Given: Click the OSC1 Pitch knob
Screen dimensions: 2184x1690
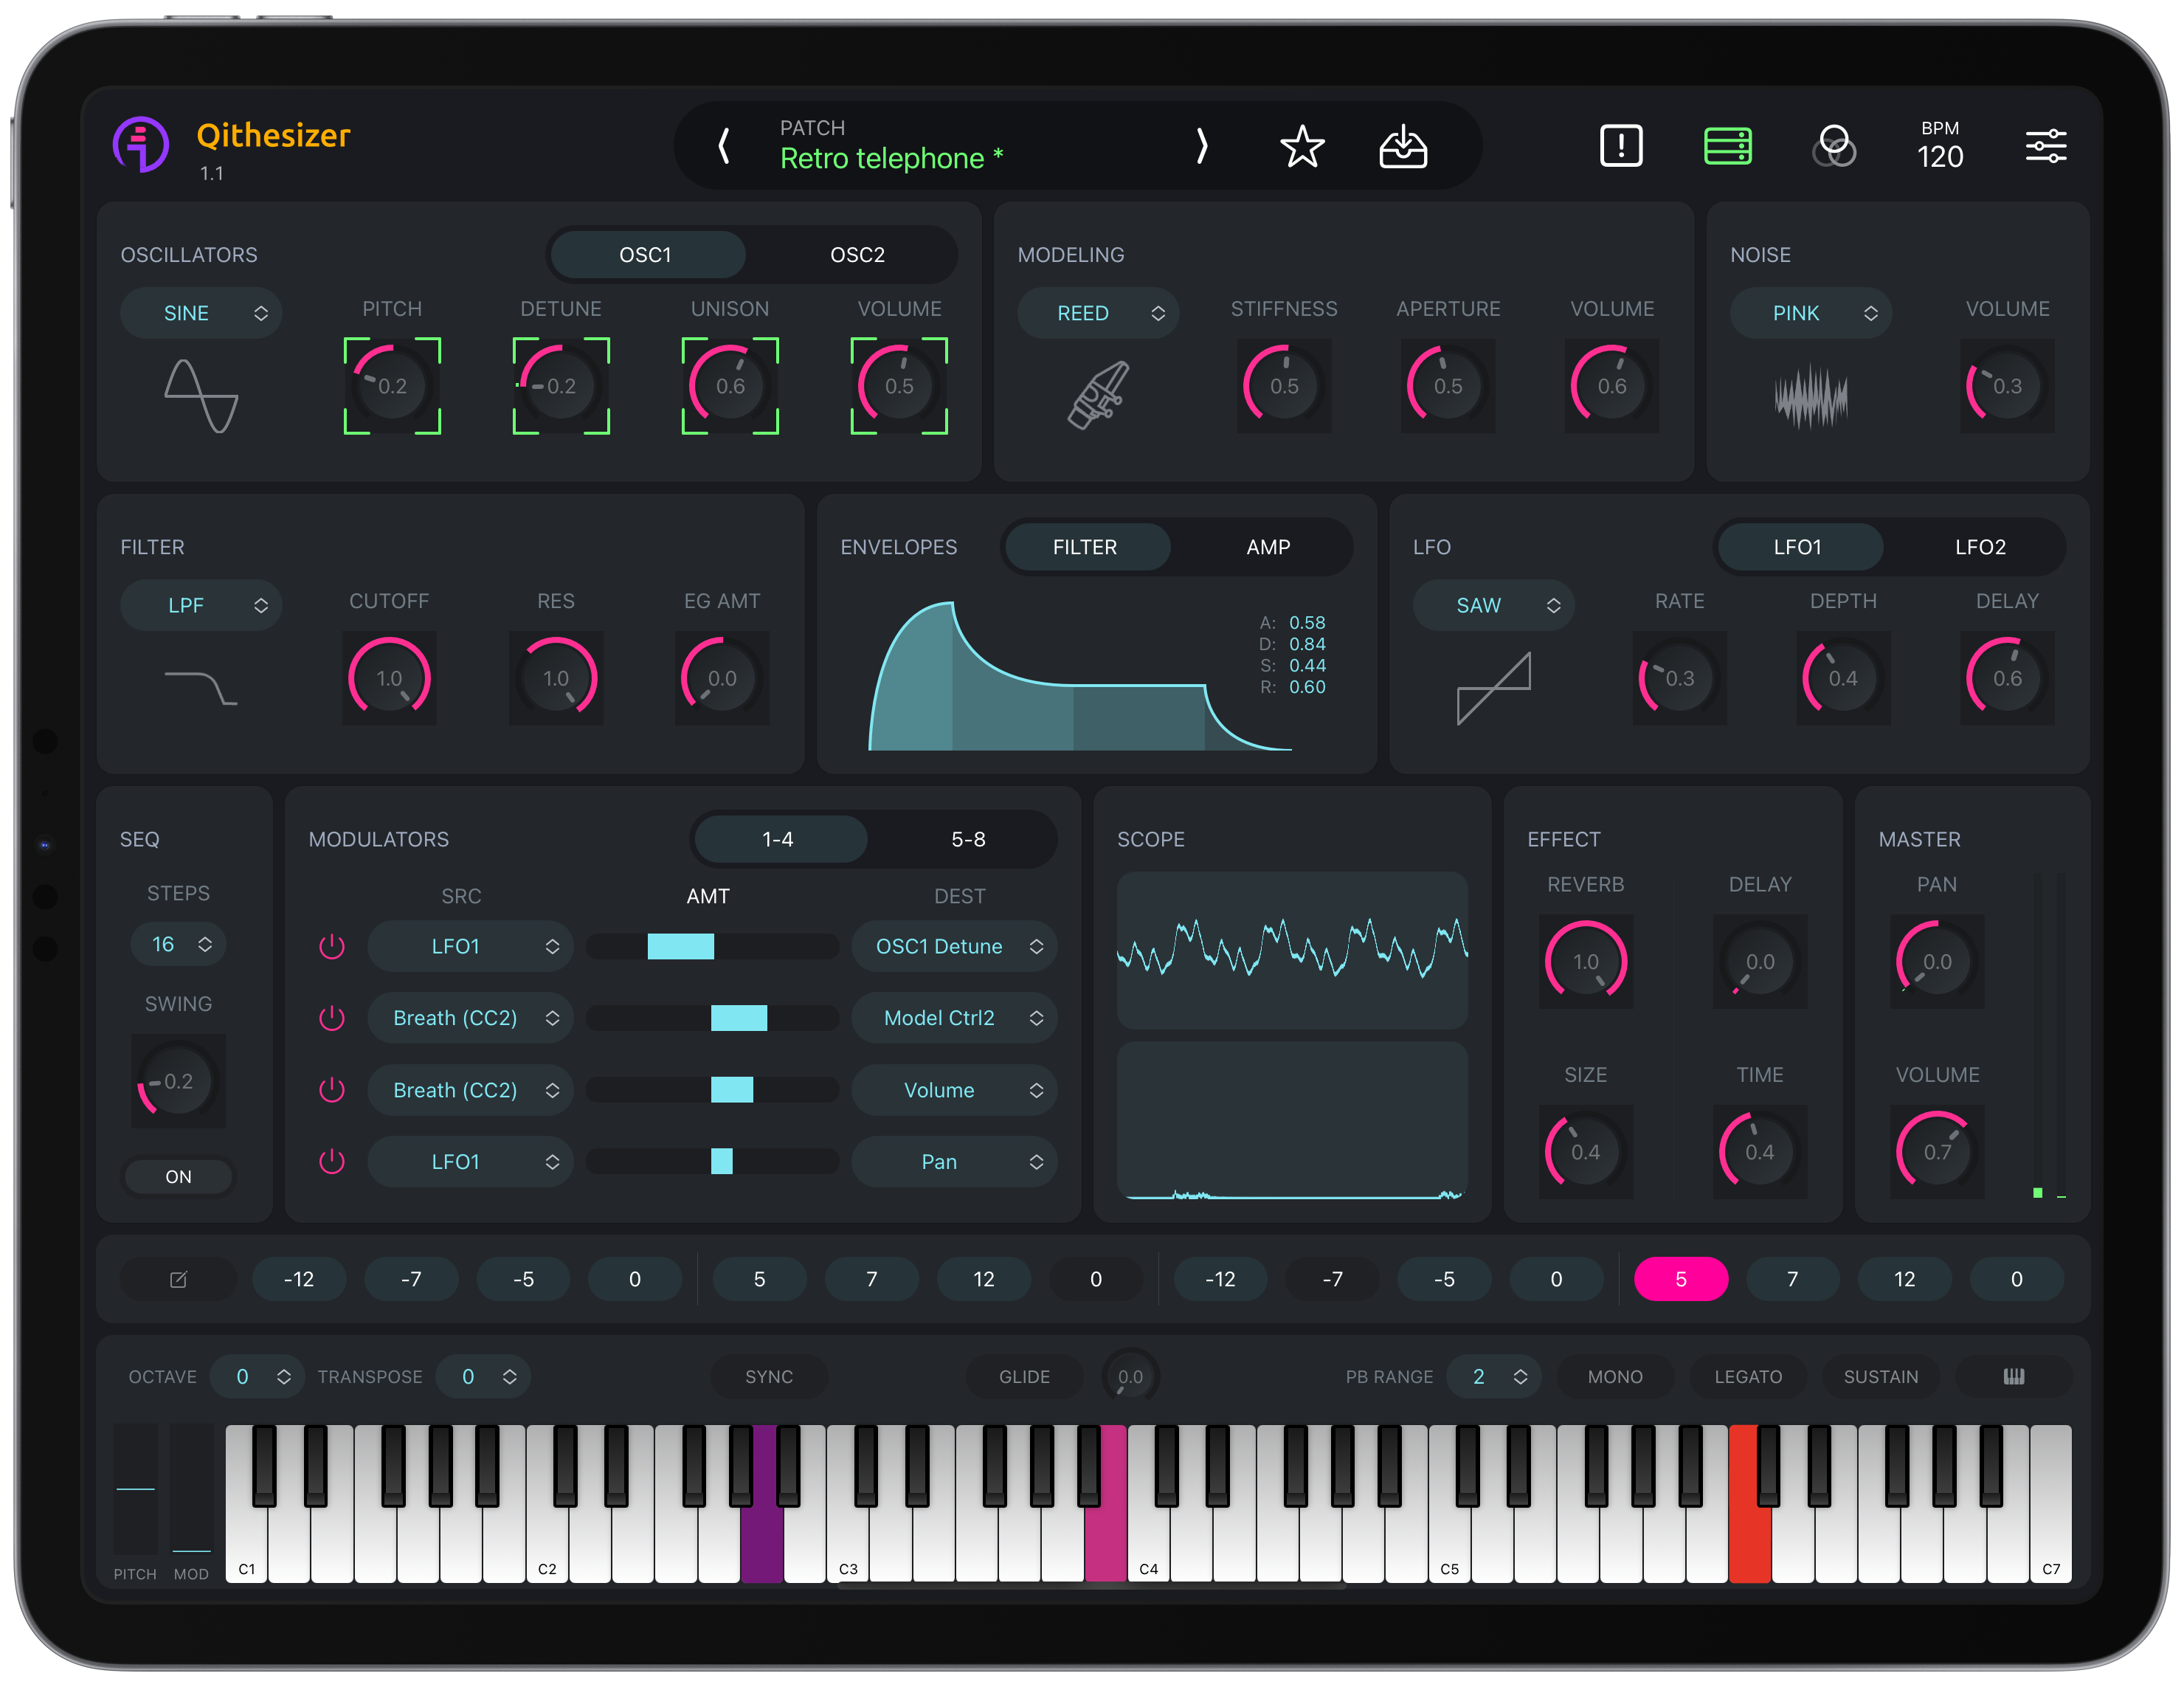Looking at the screenshot, I should pos(392,386).
